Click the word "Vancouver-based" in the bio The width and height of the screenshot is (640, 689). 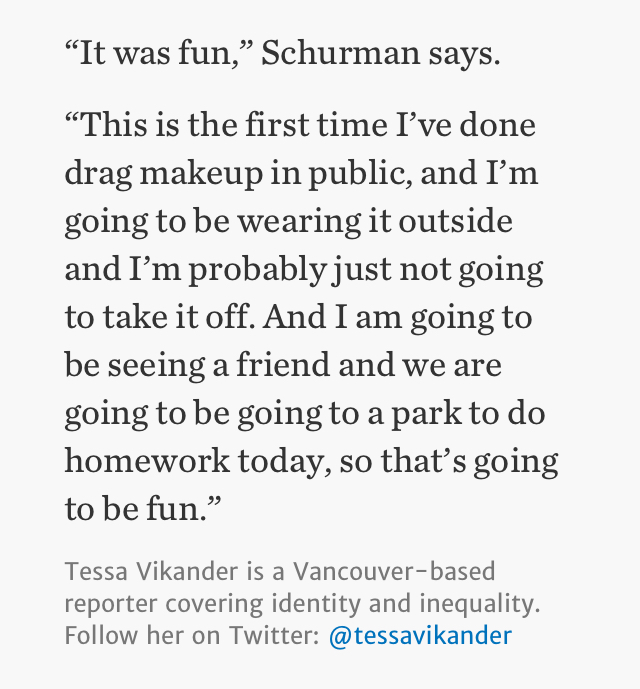point(394,571)
